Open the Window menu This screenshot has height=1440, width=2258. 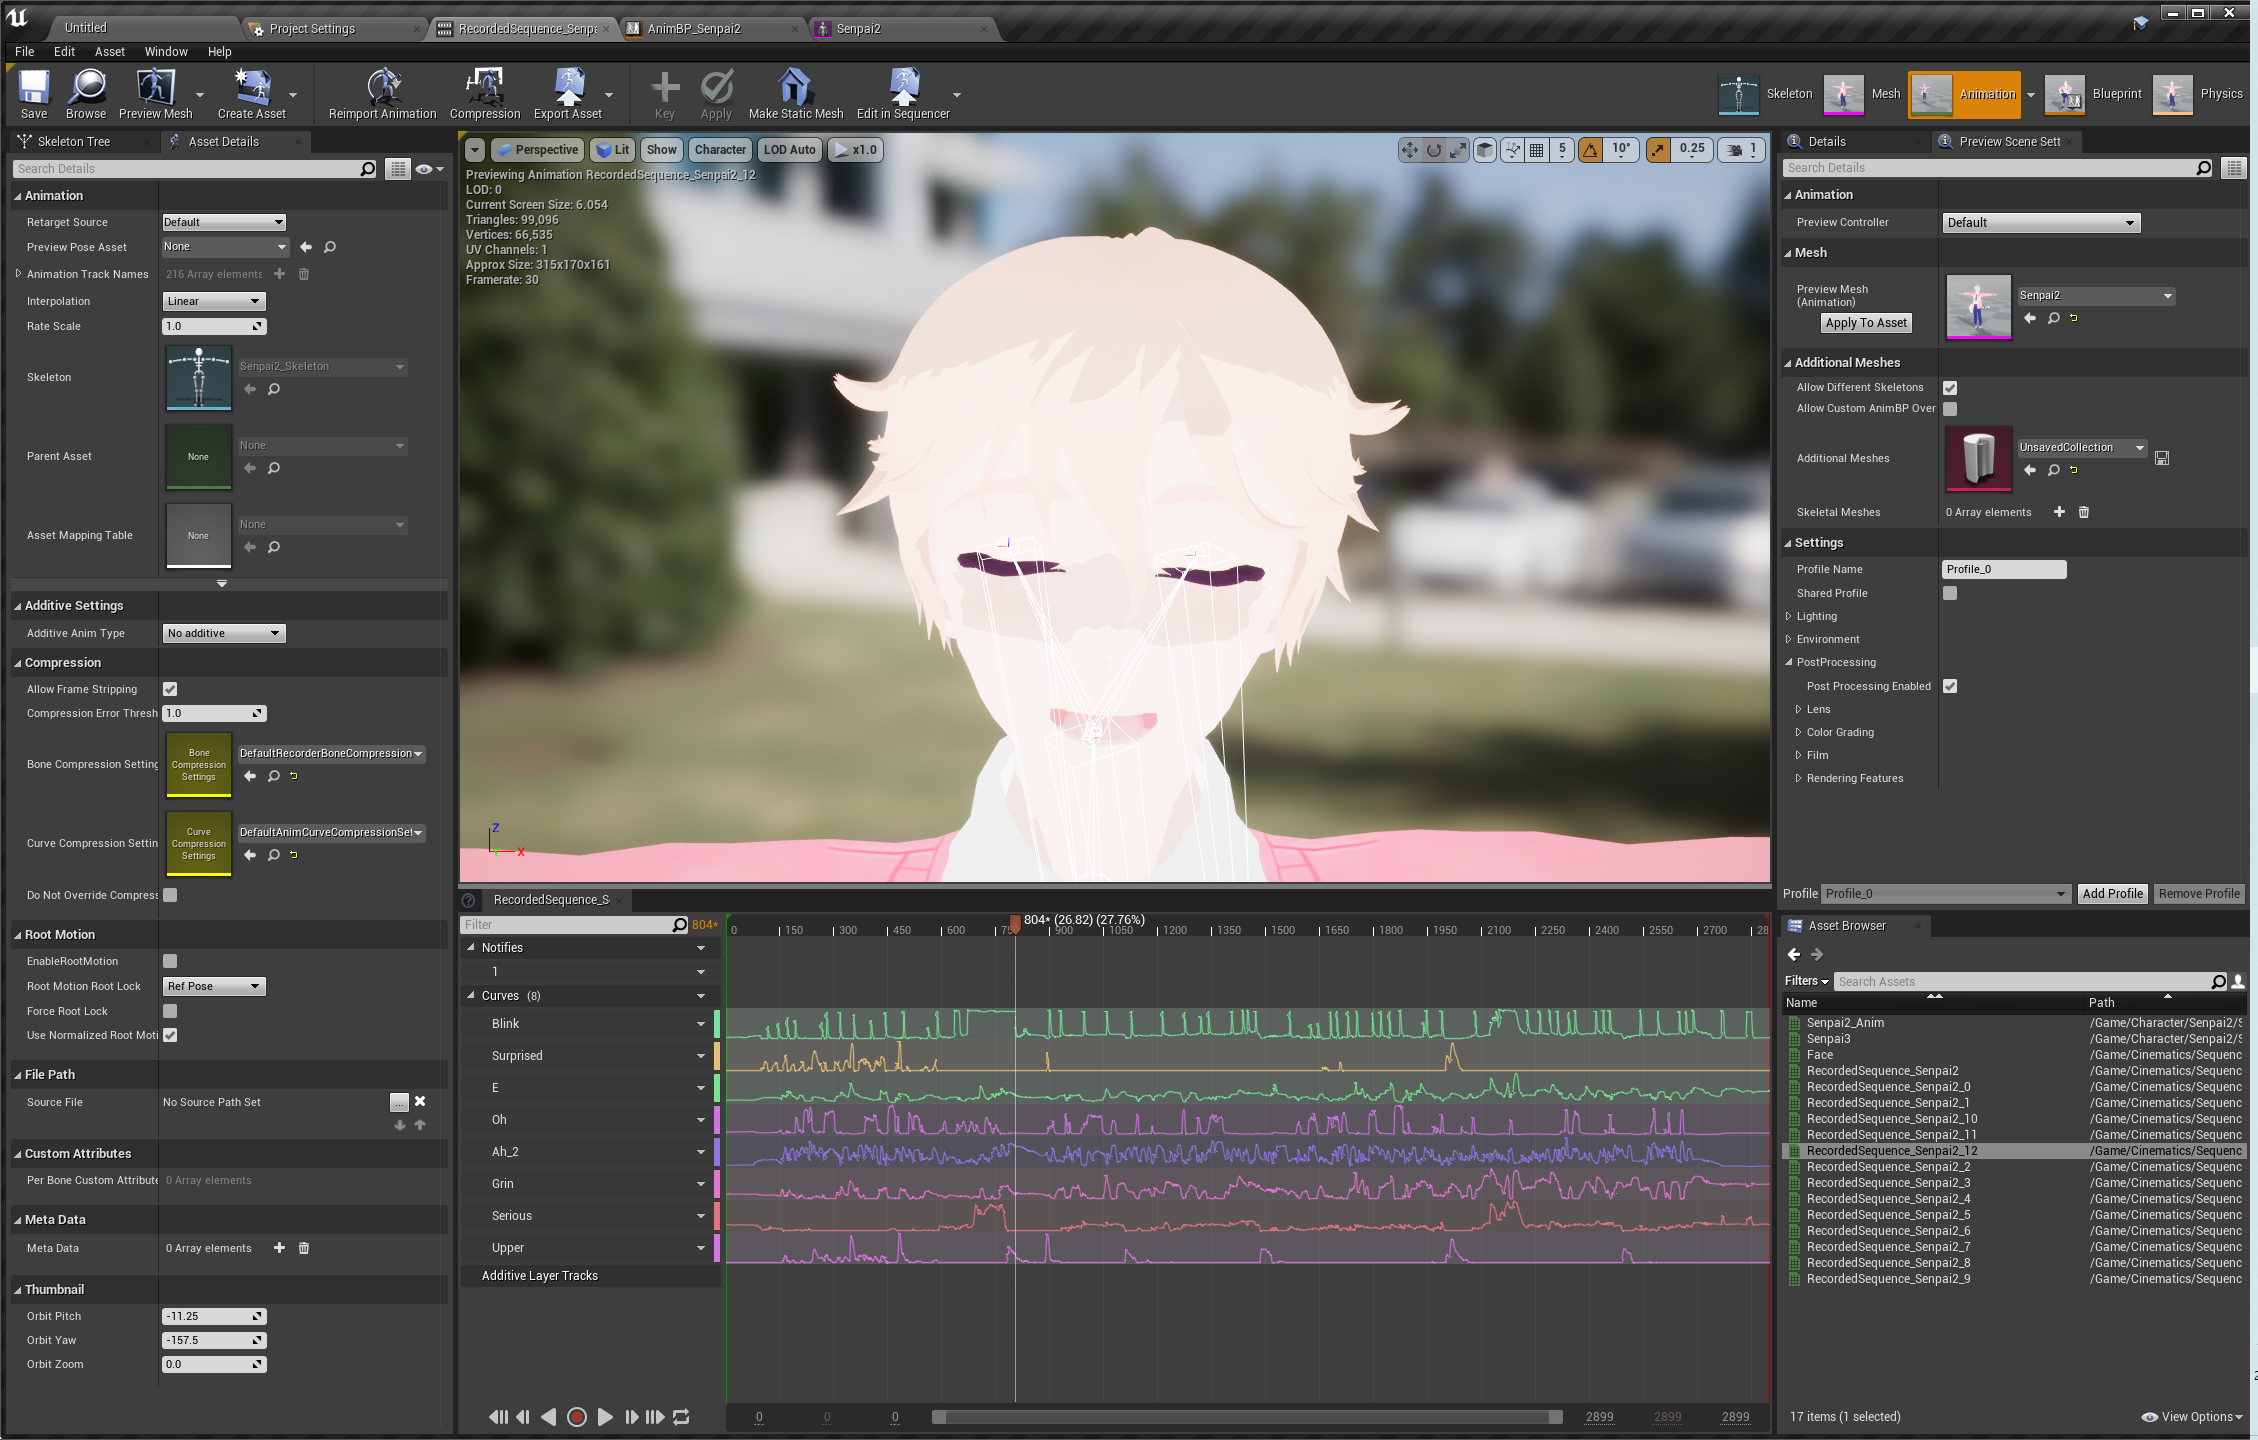166,52
